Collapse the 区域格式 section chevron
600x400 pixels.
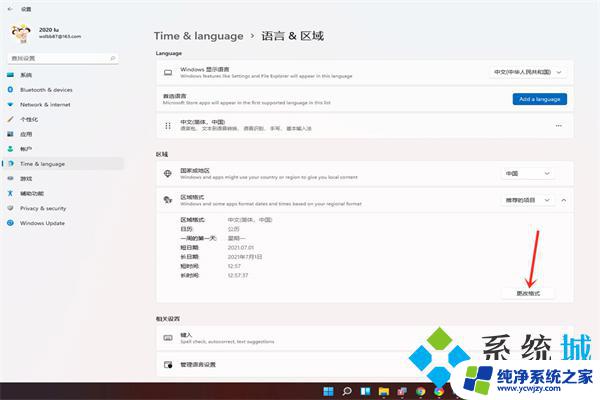562,200
